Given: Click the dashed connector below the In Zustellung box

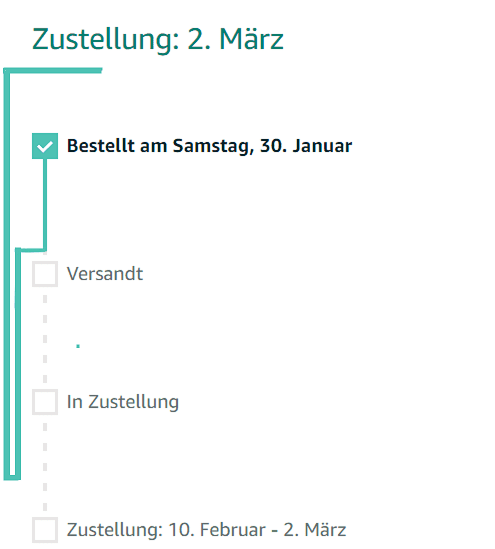Looking at the screenshot, I should (45, 466).
